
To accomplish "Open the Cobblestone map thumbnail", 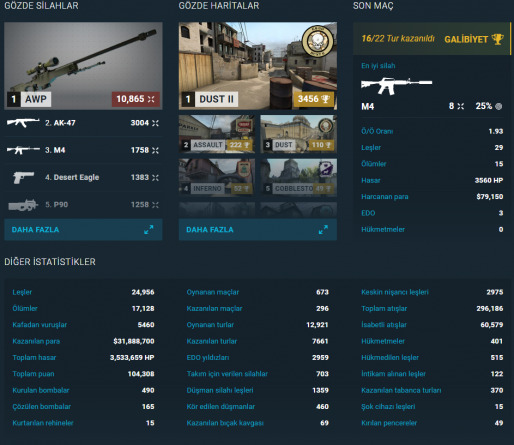I will (298, 177).
